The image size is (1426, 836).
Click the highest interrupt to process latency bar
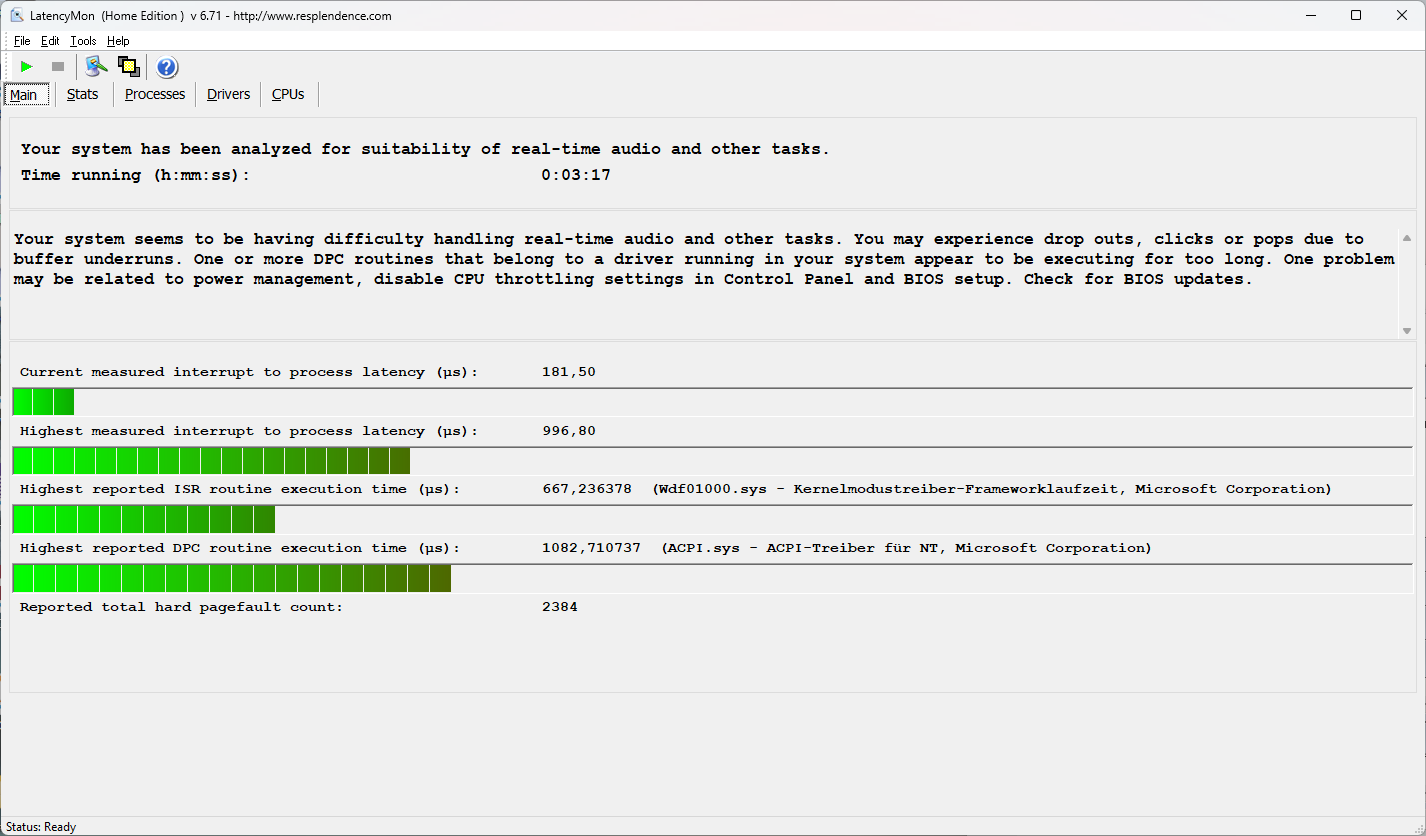(x=712, y=461)
